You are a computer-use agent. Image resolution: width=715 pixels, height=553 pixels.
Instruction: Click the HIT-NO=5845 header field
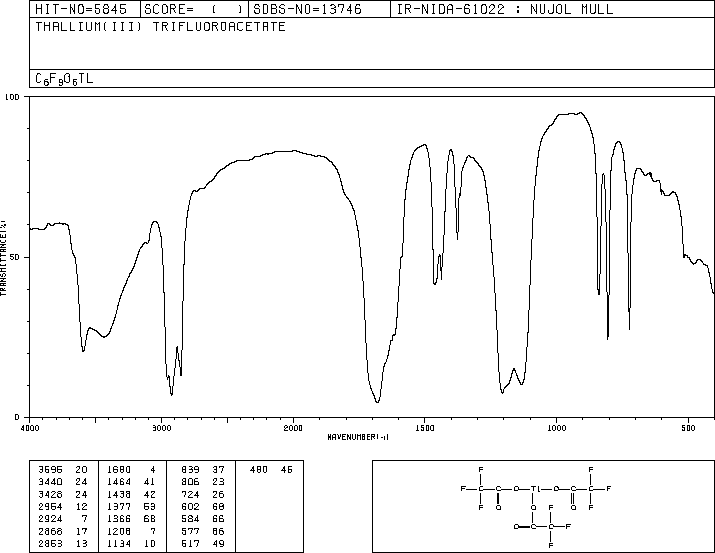click(x=84, y=9)
